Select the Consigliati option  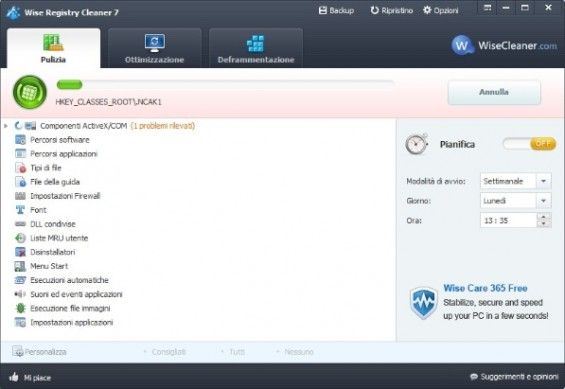pyautogui.click(x=169, y=352)
